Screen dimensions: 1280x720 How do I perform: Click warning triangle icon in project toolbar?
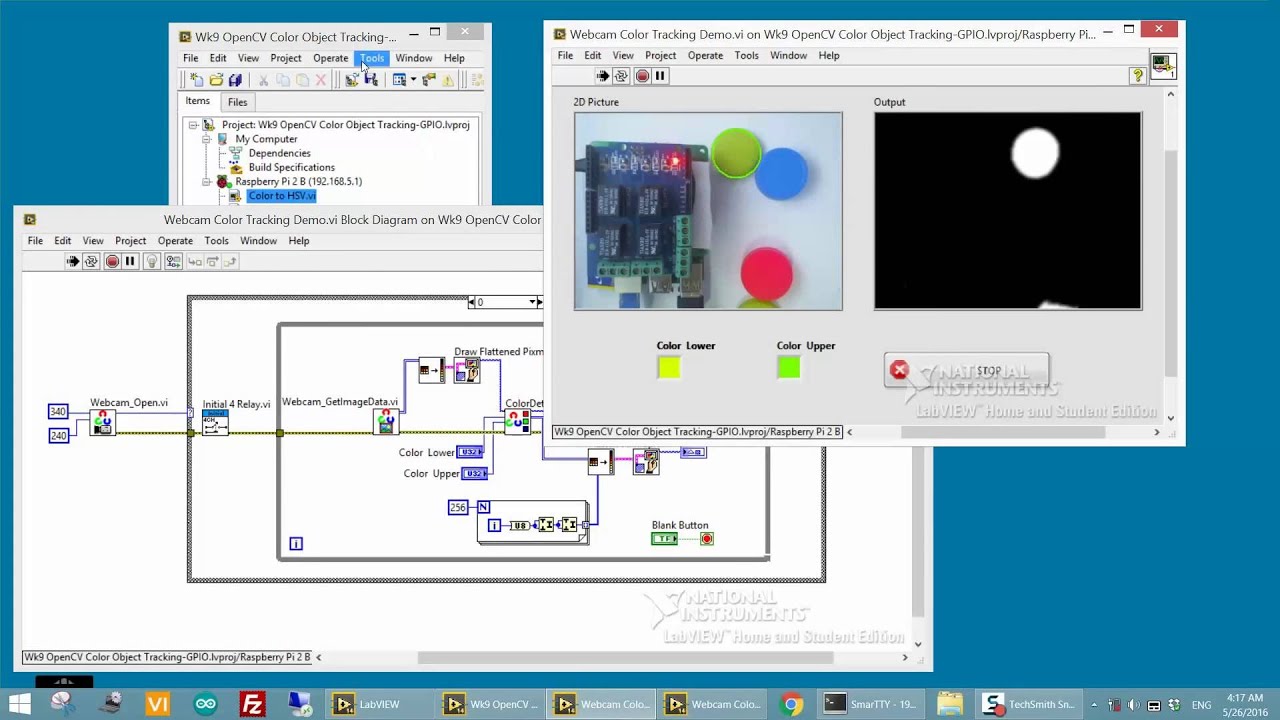click(448, 80)
